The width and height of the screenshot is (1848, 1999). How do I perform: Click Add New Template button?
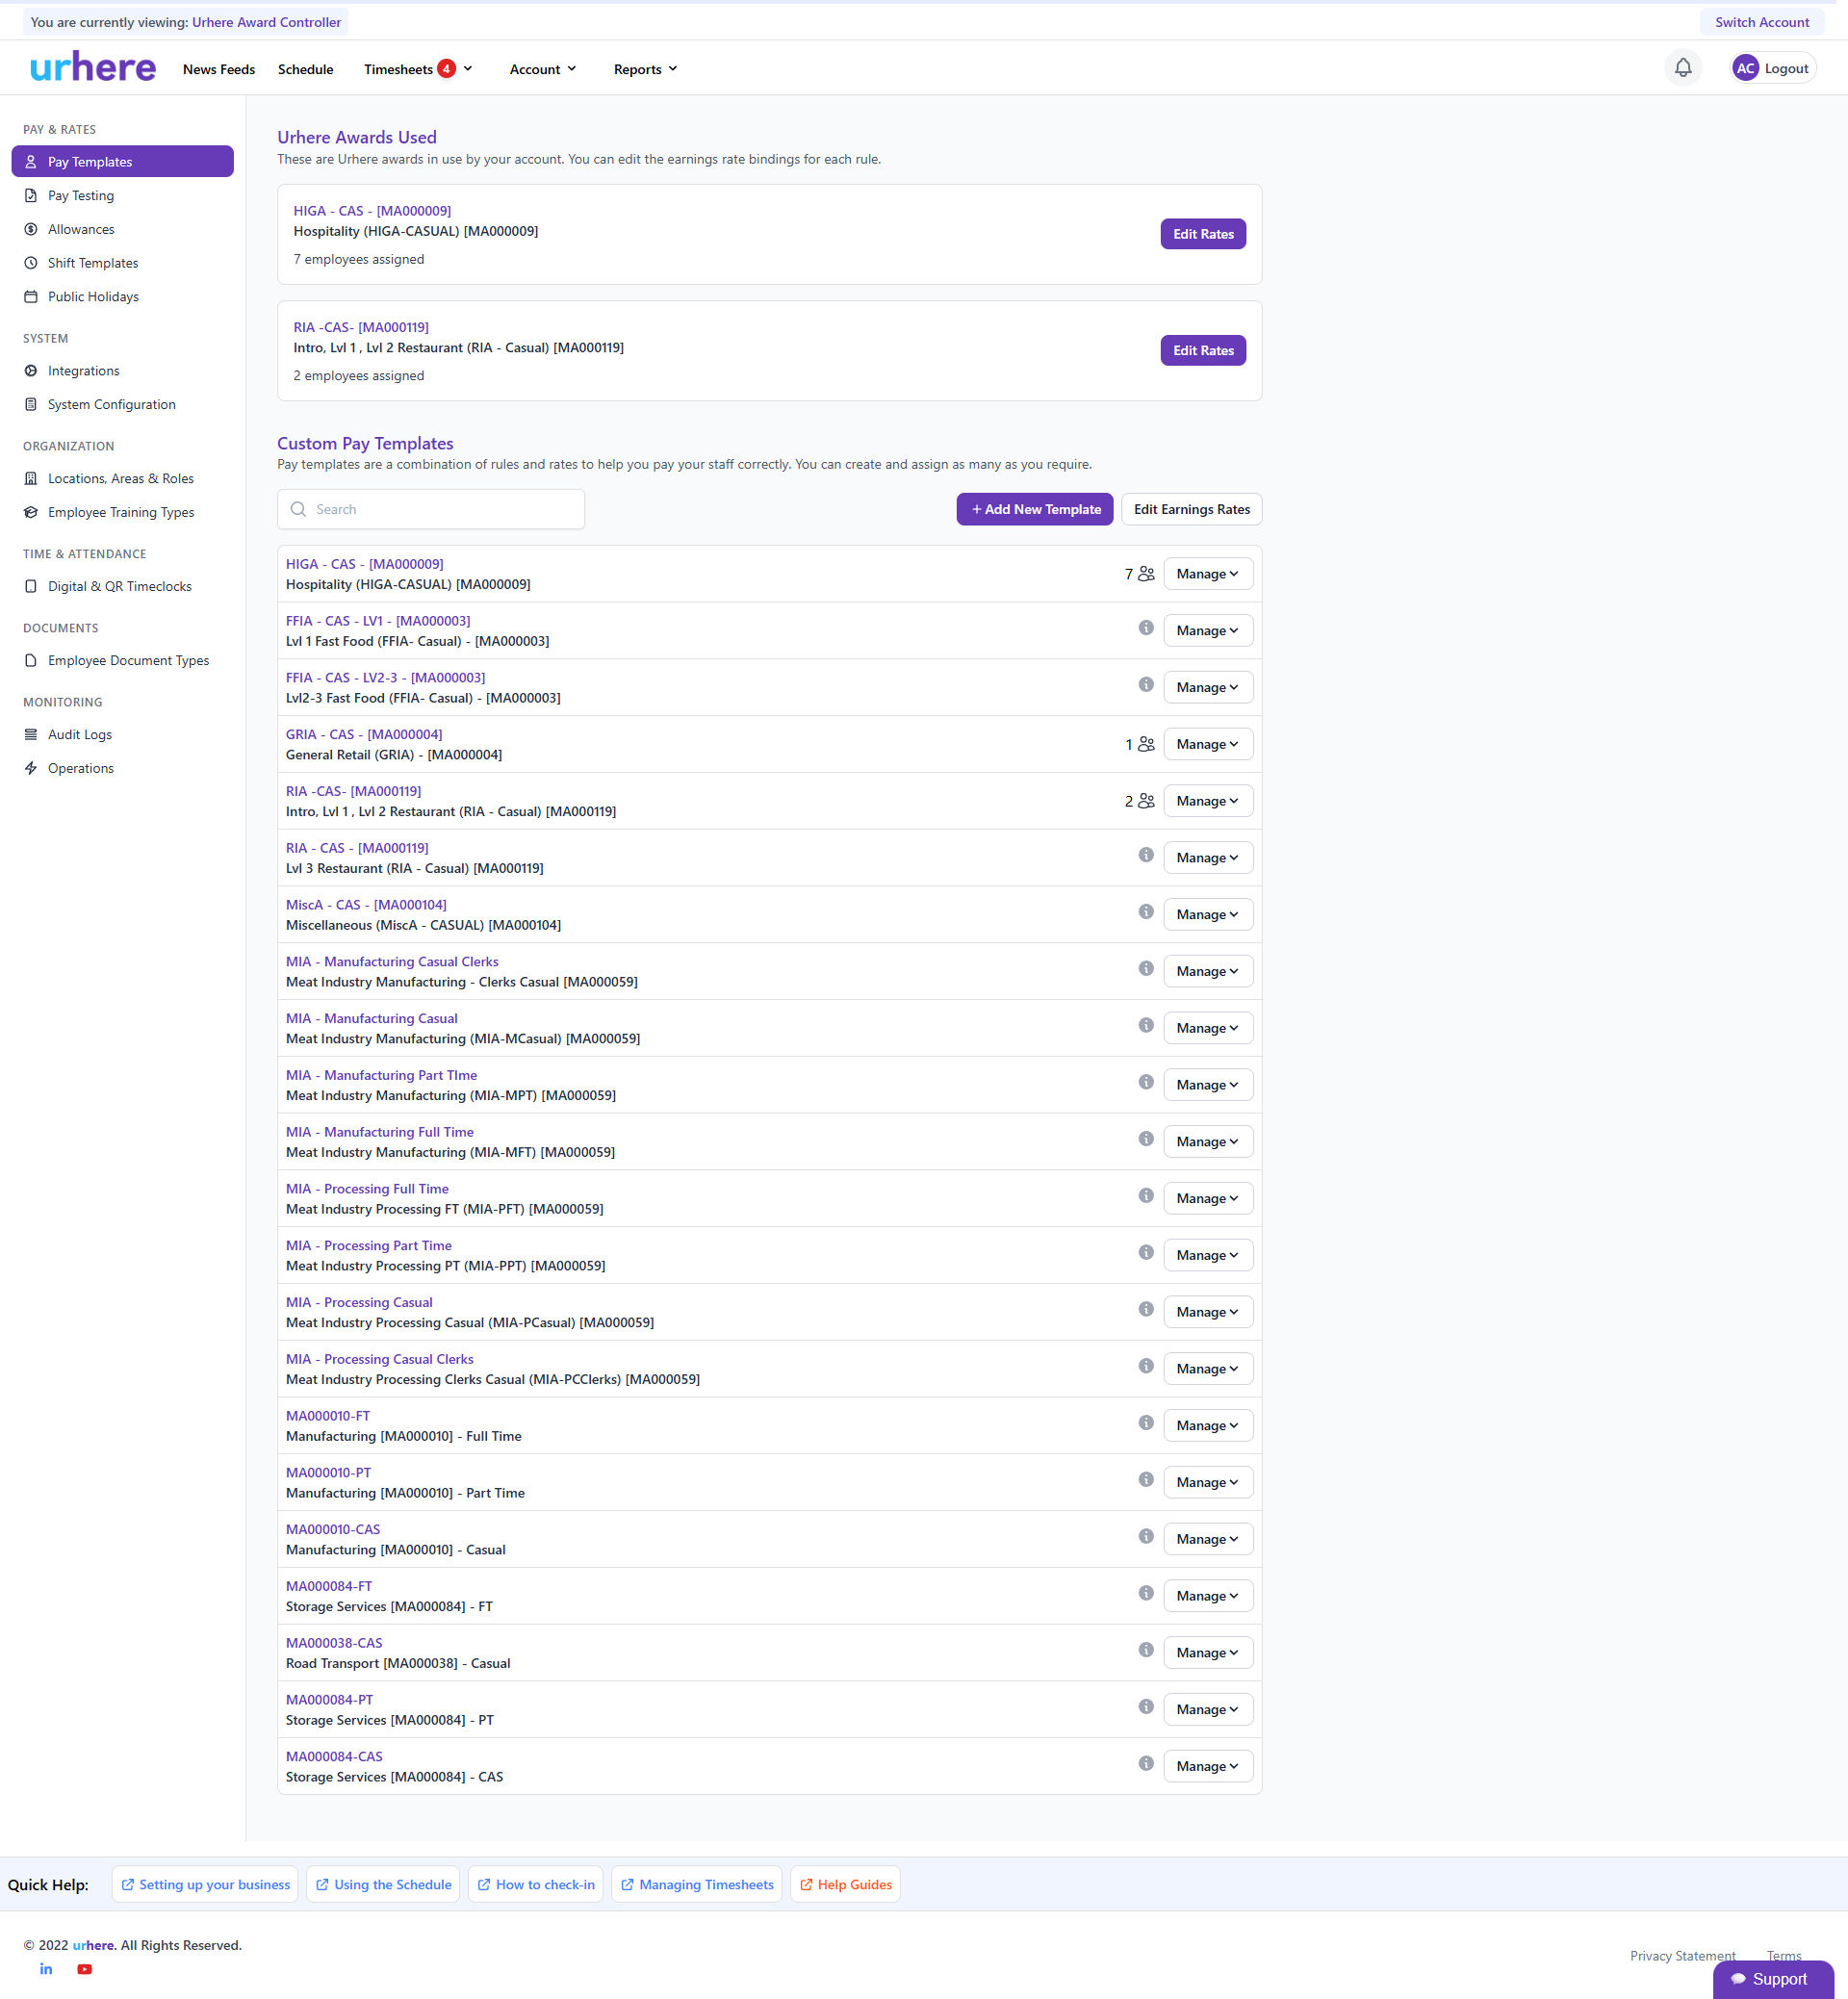1035,509
